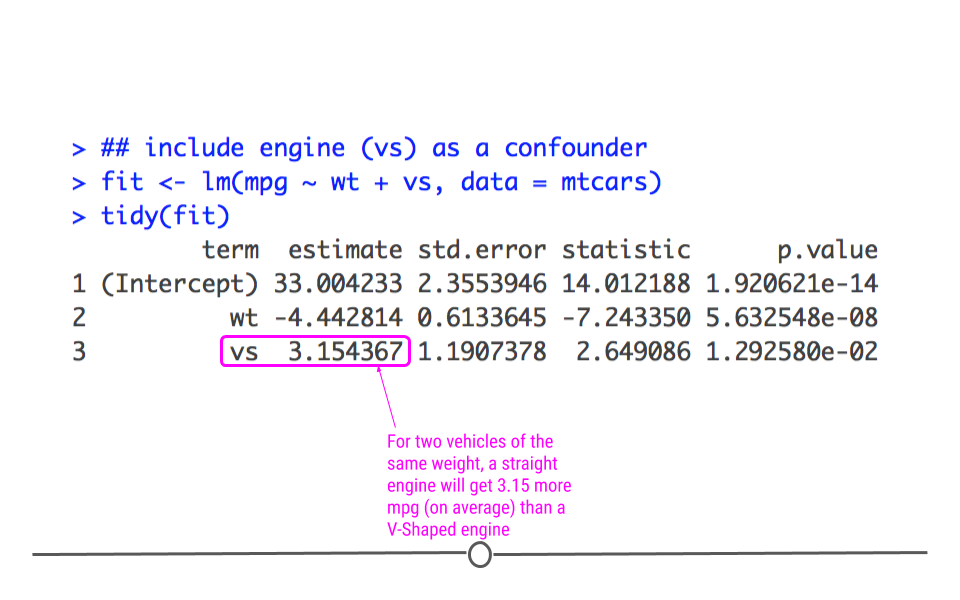Click the 'term' column header

(231, 250)
